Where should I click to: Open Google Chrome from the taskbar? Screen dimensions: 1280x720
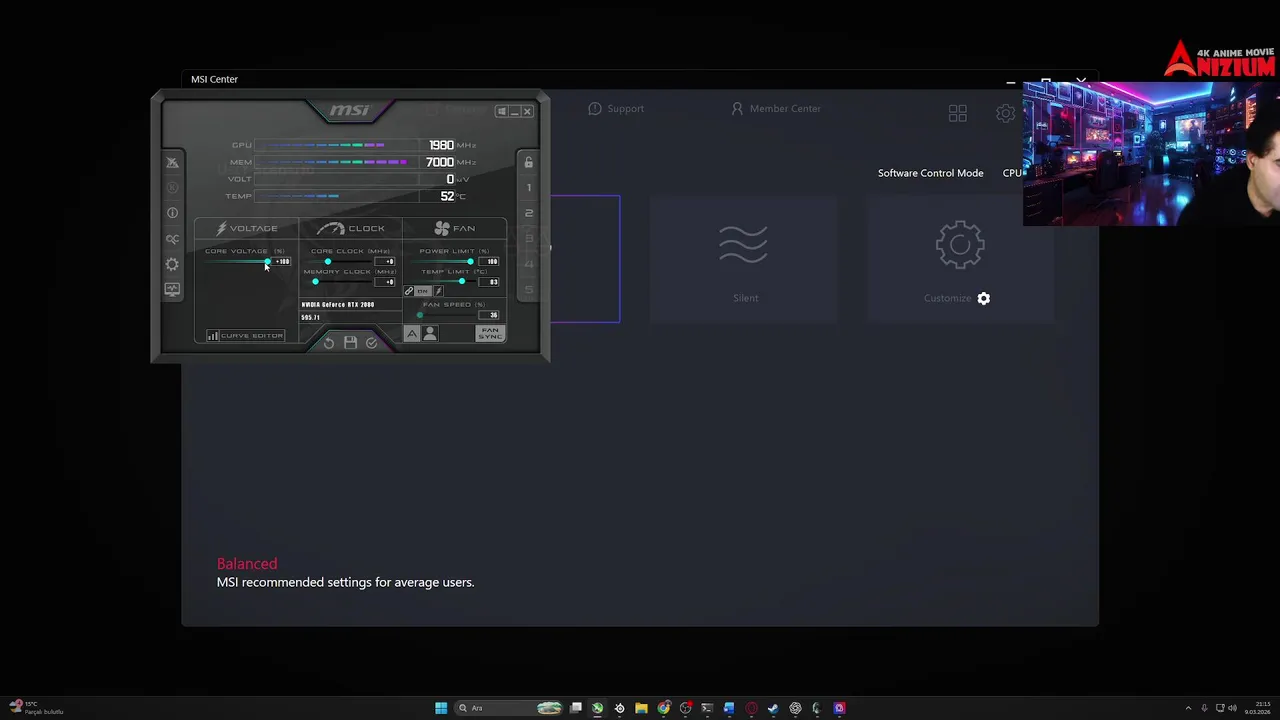pos(663,708)
